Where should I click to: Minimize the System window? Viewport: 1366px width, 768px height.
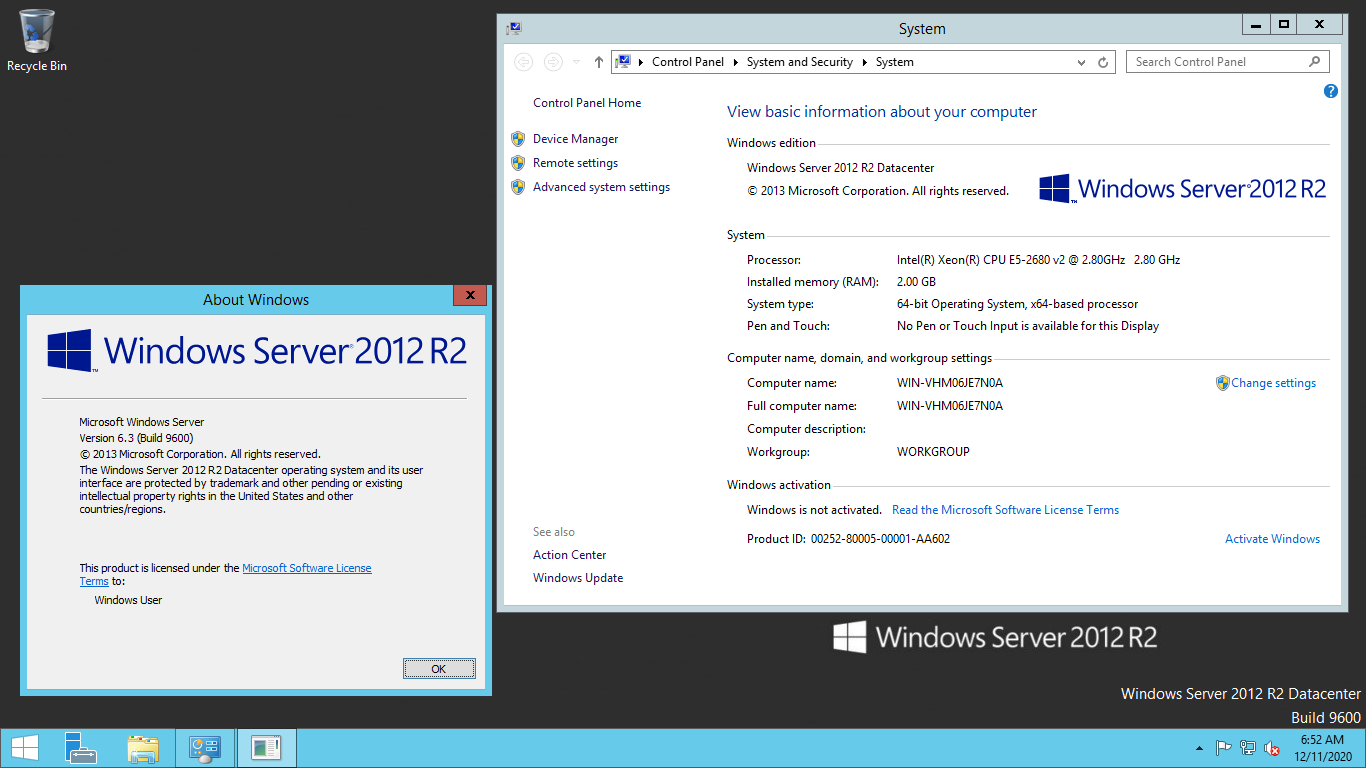1257,25
